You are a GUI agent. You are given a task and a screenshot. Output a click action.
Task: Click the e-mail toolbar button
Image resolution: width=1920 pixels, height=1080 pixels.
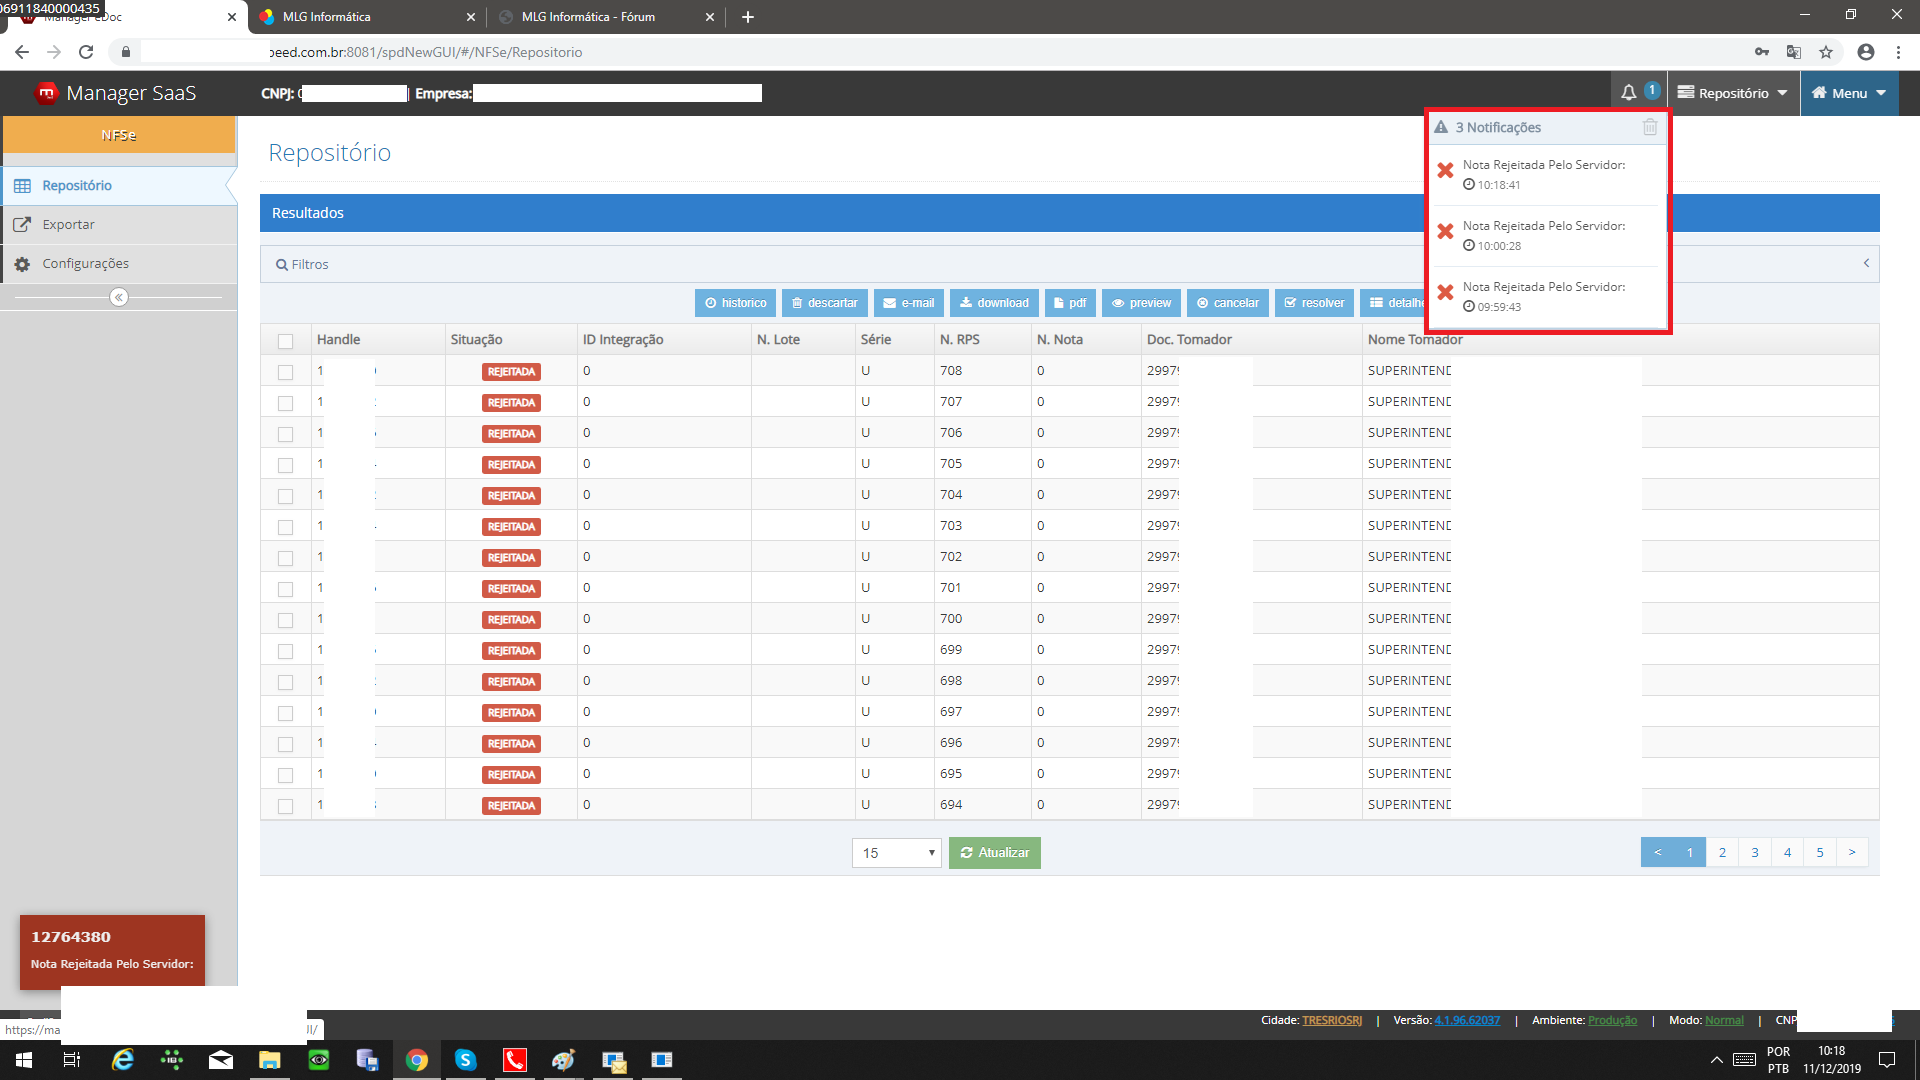coord(908,303)
